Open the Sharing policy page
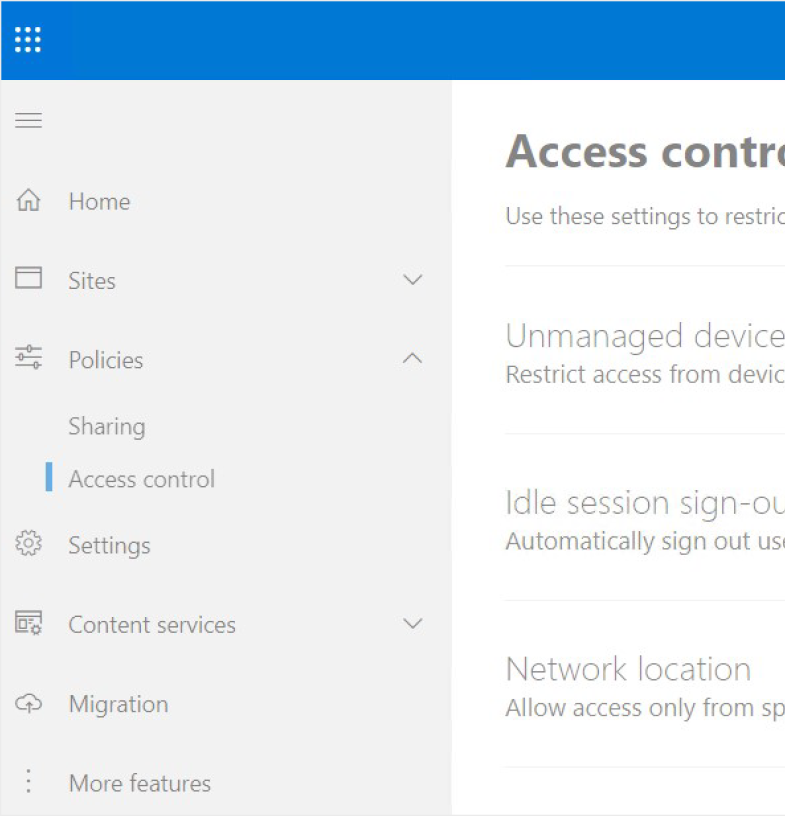 107,426
